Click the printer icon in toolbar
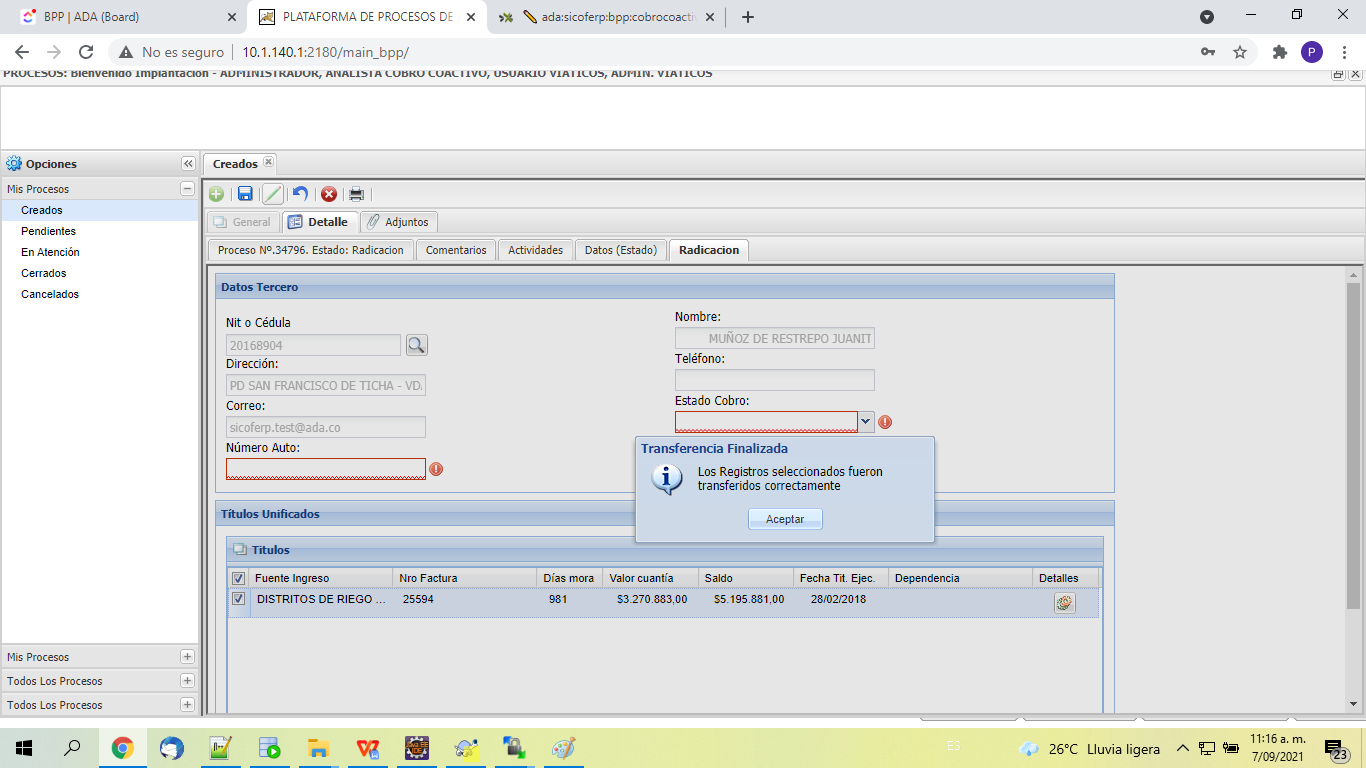 pos(356,194)
